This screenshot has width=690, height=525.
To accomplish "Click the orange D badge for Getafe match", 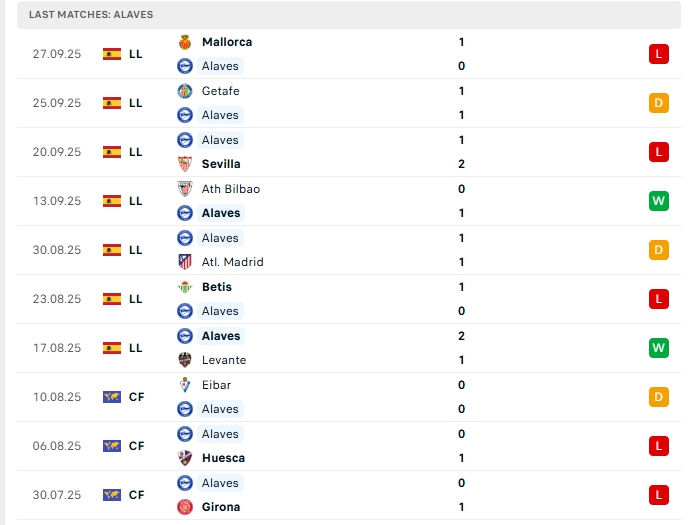I will pyautogui.click(x=658, y=103).
